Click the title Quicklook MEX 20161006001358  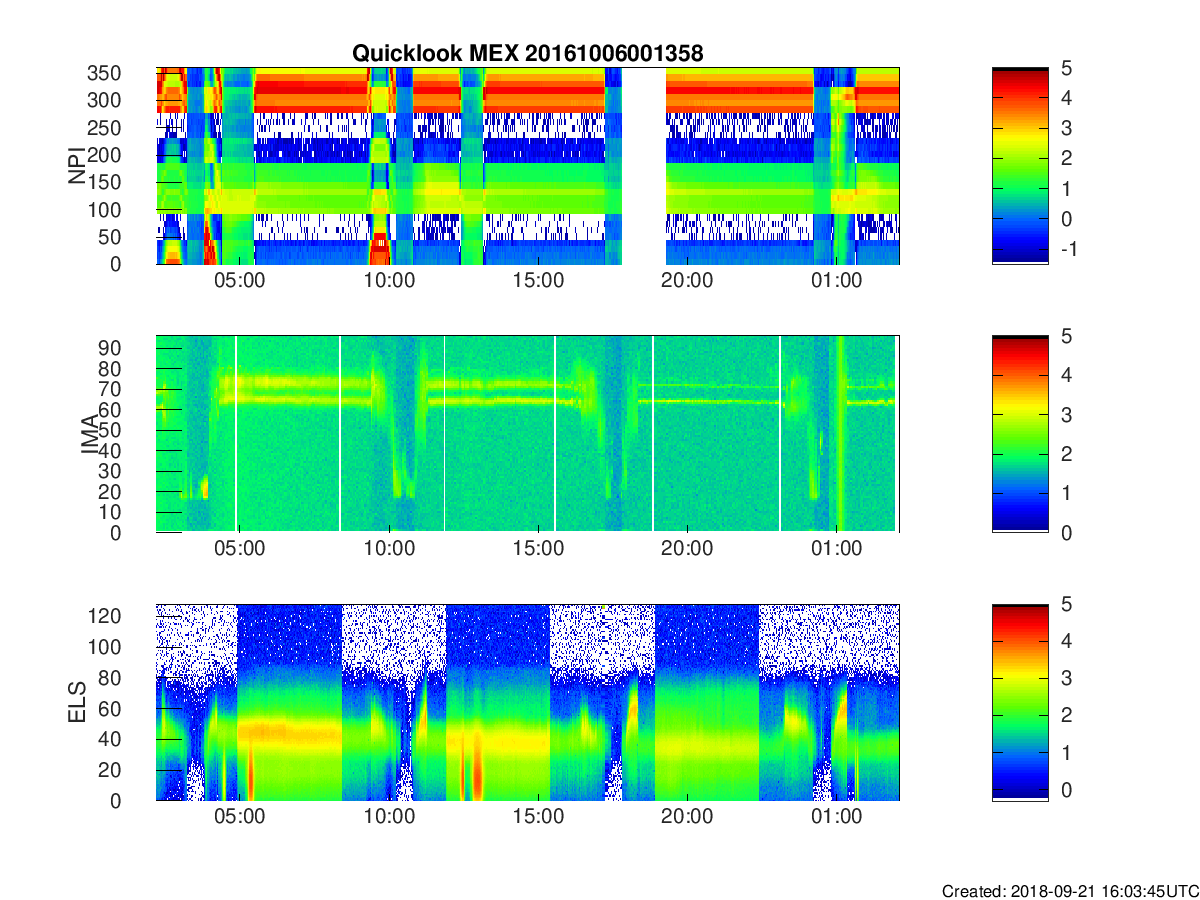coord(527,54)
